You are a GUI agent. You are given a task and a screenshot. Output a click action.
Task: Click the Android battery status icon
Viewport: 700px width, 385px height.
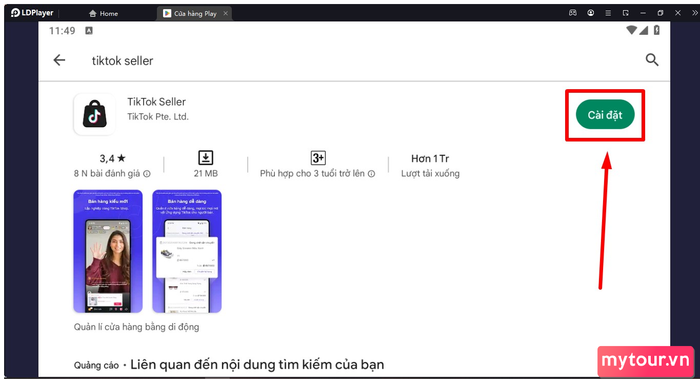(x=657, y=30)
